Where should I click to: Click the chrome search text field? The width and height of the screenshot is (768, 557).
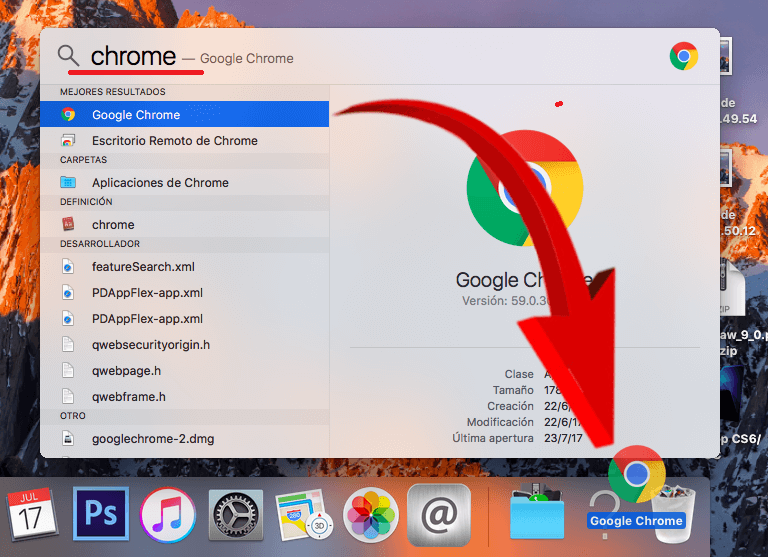coord(133,56)
